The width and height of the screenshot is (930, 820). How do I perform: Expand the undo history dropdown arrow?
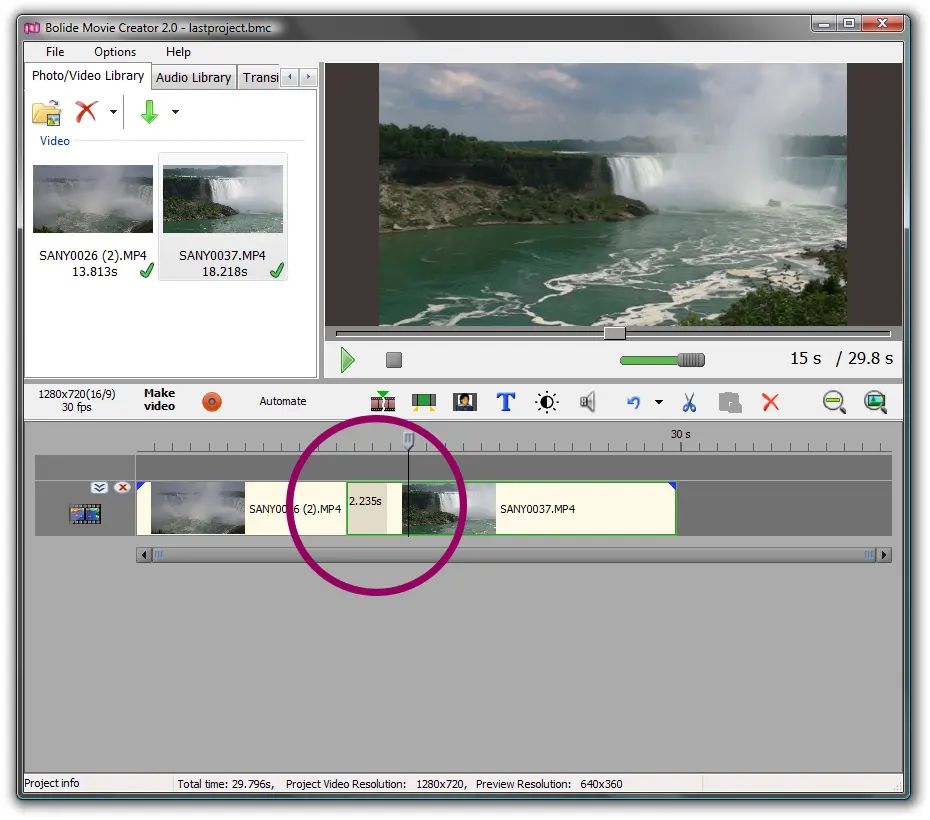pyautogui.click(x=658, y=402)
